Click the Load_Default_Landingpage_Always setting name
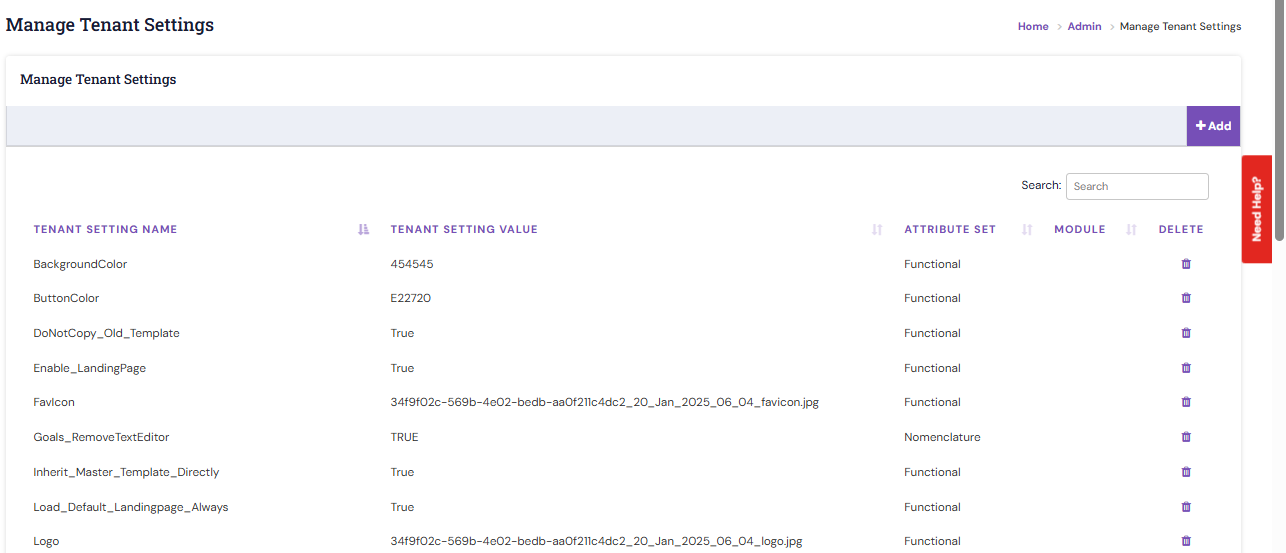1286x553 pixels. click(130, 507)
